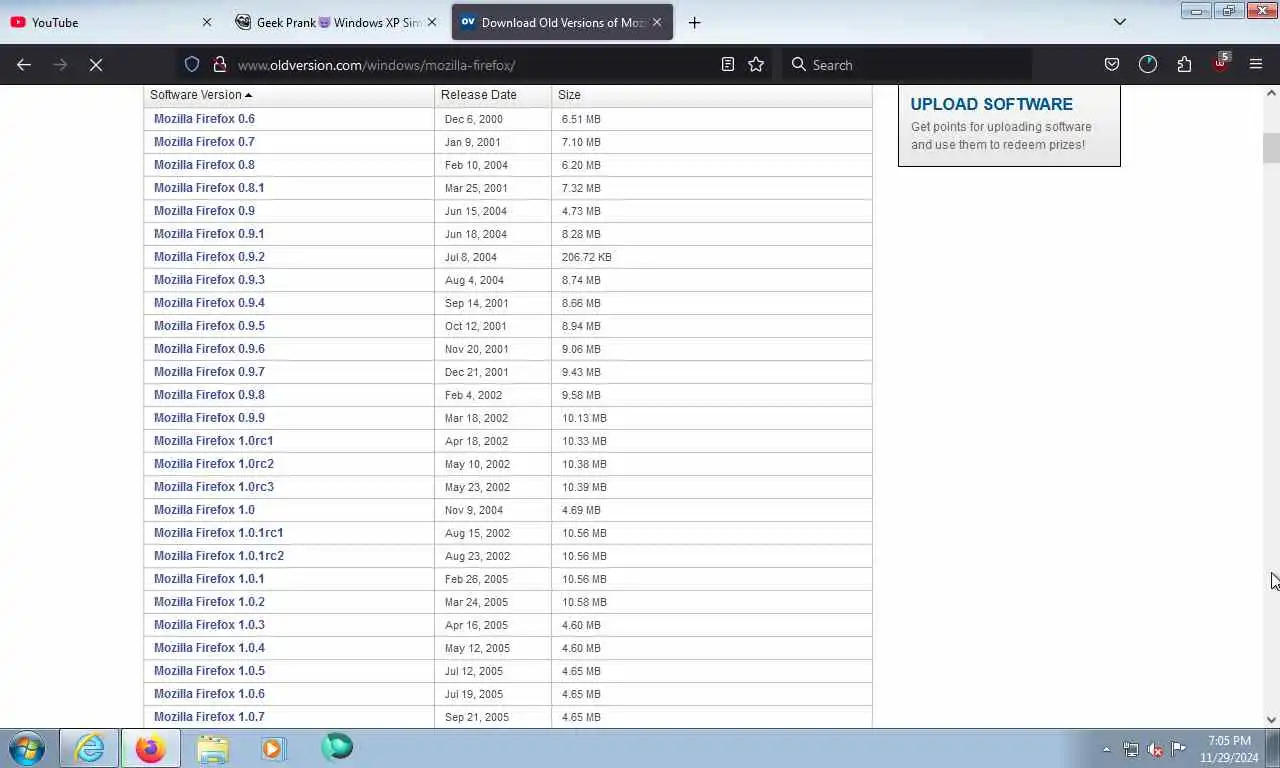Close the YouTube tab
1280x768 pixels.
pos(207,22)
